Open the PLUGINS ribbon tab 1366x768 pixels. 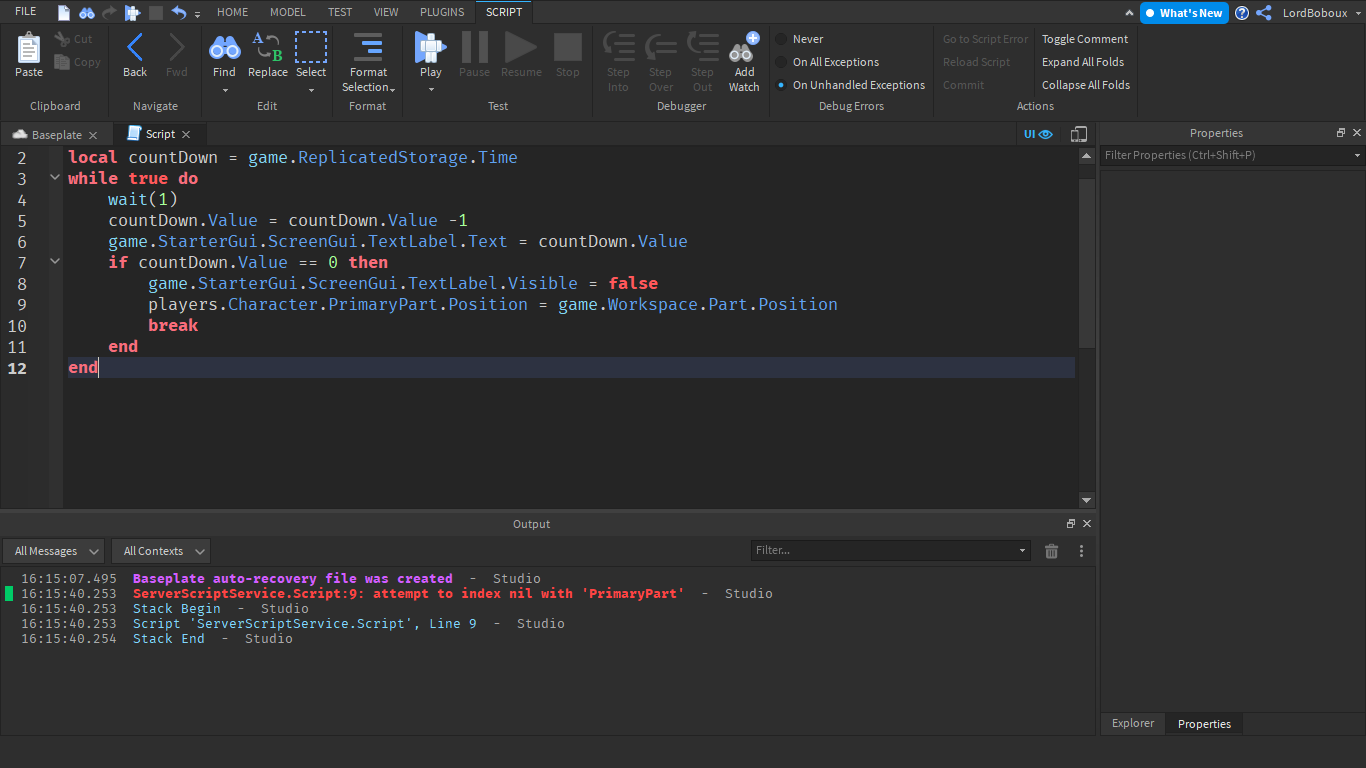point(442,12)
